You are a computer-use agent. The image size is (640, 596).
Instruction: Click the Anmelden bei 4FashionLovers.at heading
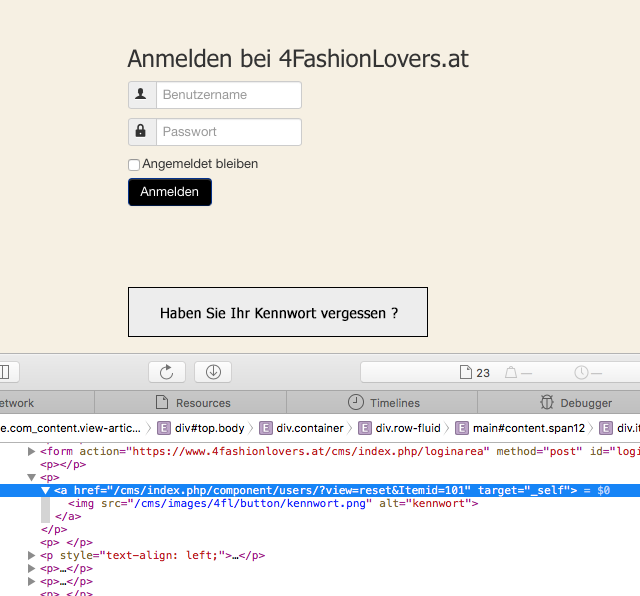click(x=298, y=58)
